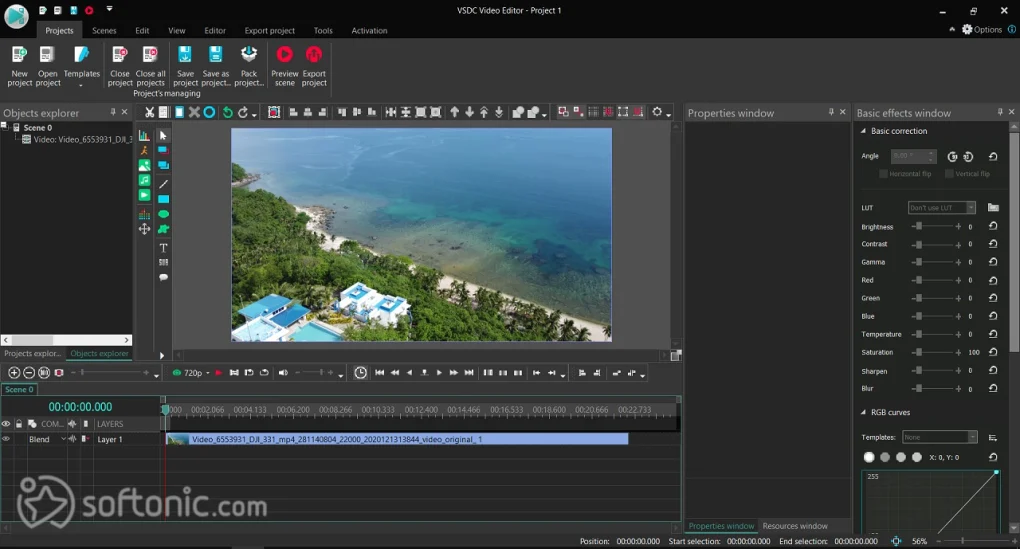
Task: Toggle the eye icon in the layers header
Action: (x=6, y=424)
